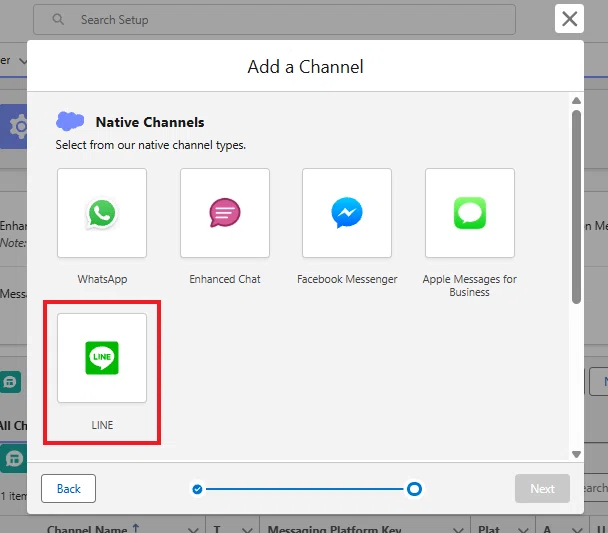This screenshot has height=533, width=608.
Task: Open Channel Name column dropdown chevron
Action: tap(193, 530)
